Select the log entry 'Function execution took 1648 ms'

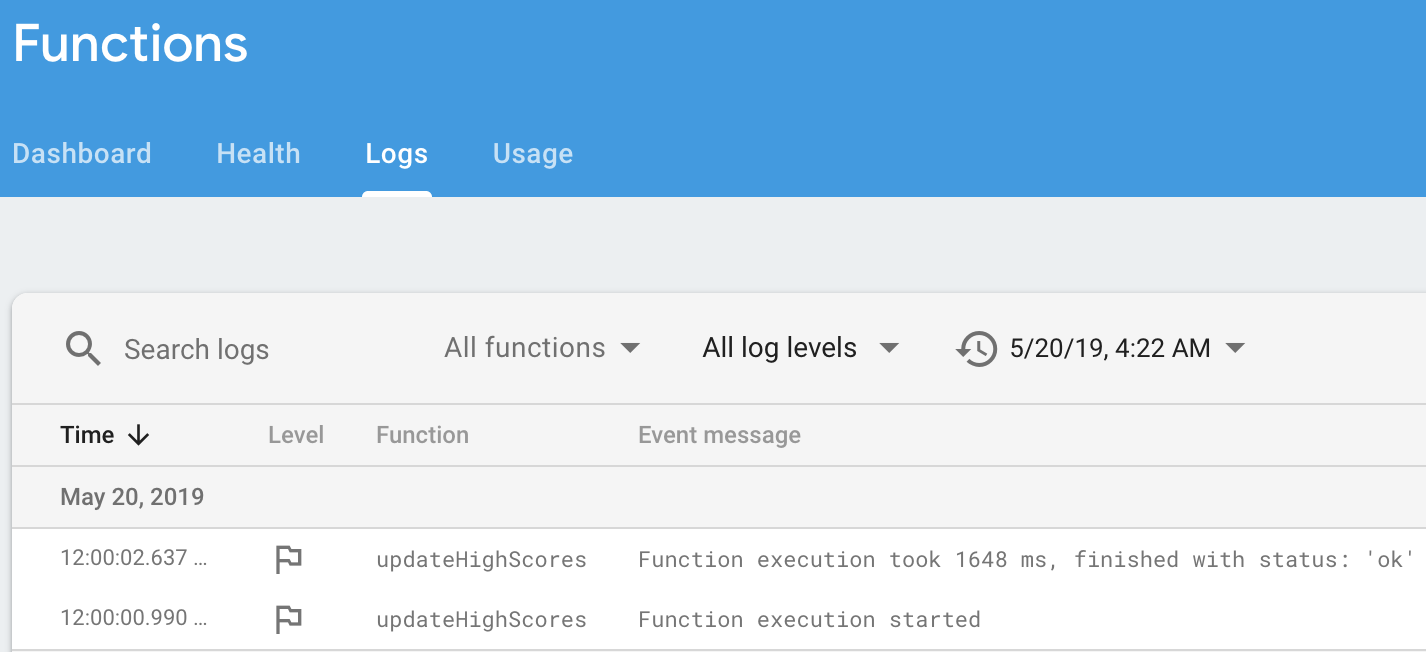coord(719,559)
